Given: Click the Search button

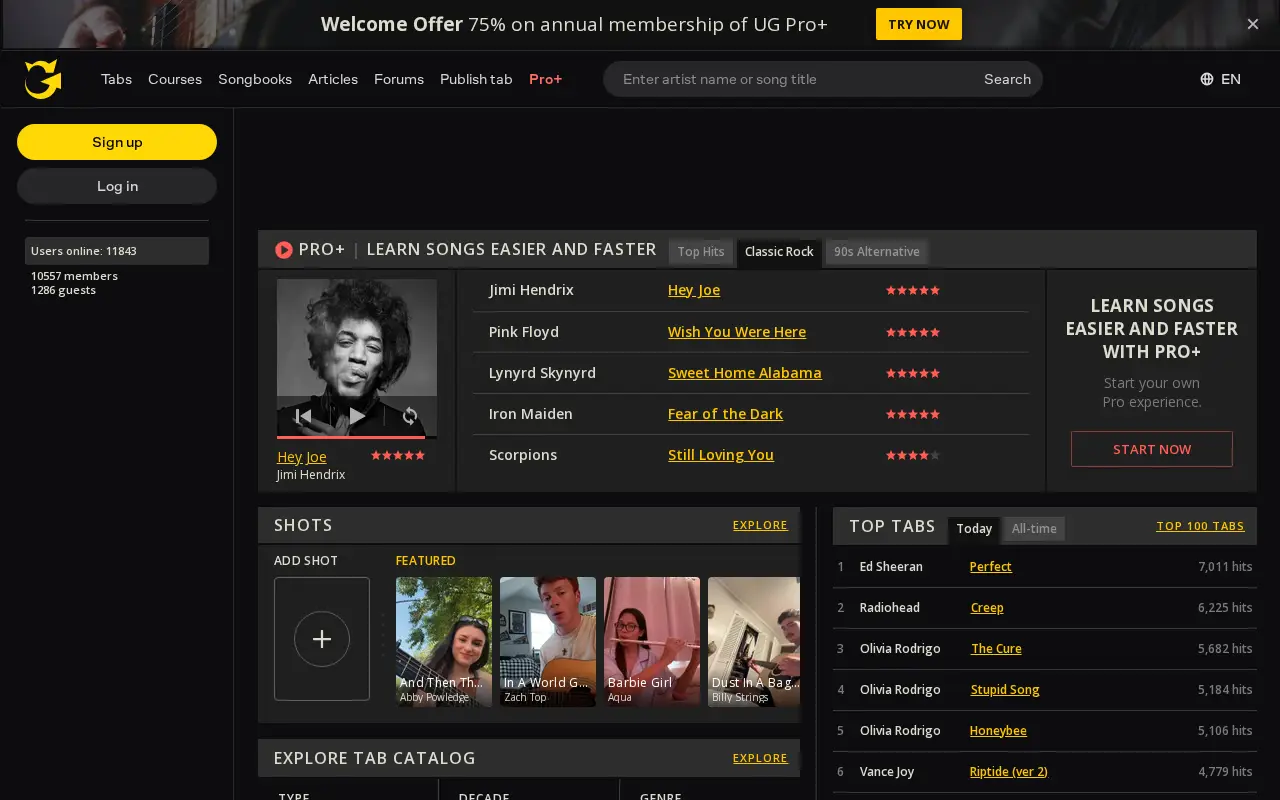Looking at the screenshot, I should tap(1007, 79).
